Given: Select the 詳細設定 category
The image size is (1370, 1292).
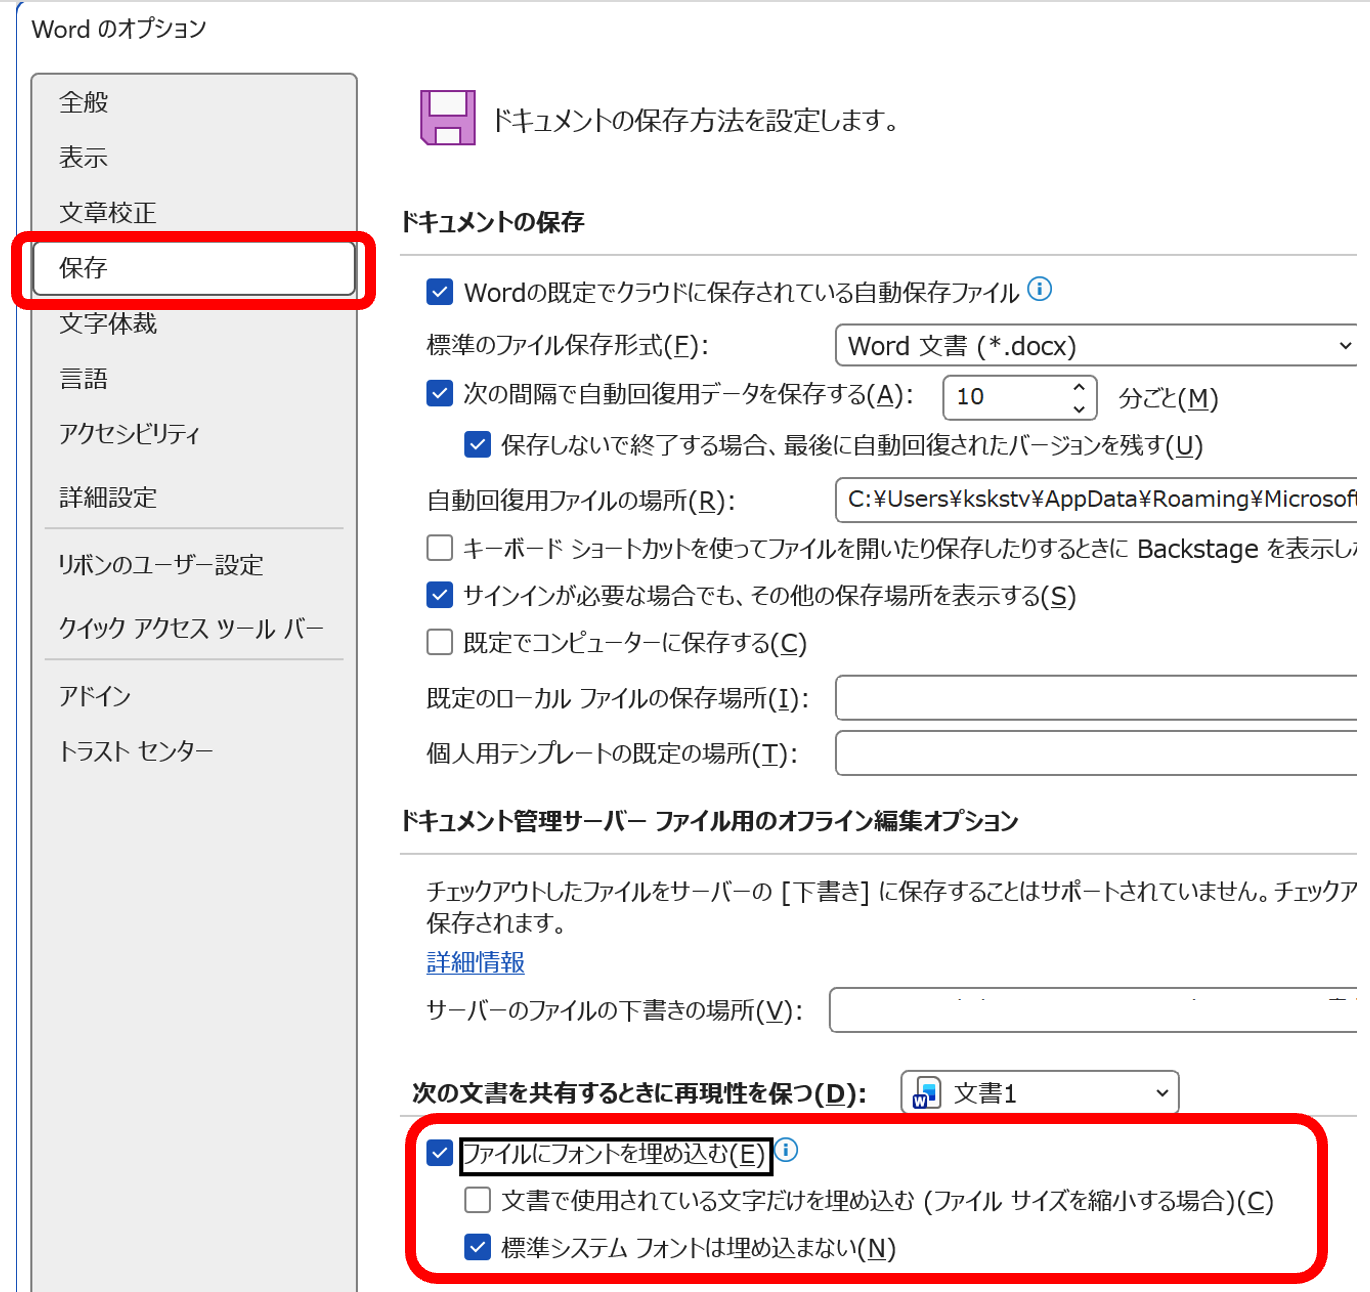Looking at the screenshot, I should [x=108, y=497].
